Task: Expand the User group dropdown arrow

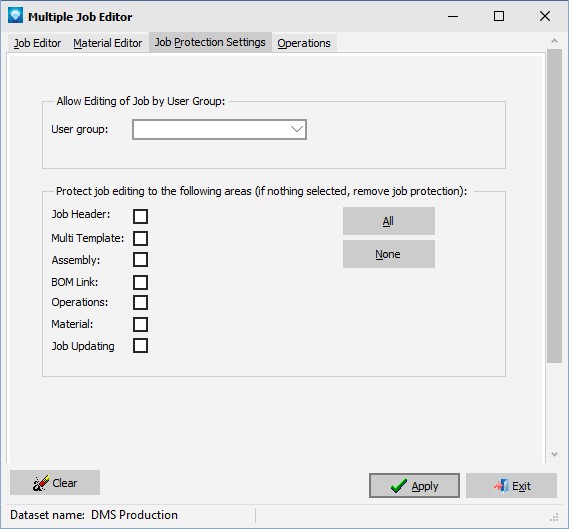Action: point(297,129)
